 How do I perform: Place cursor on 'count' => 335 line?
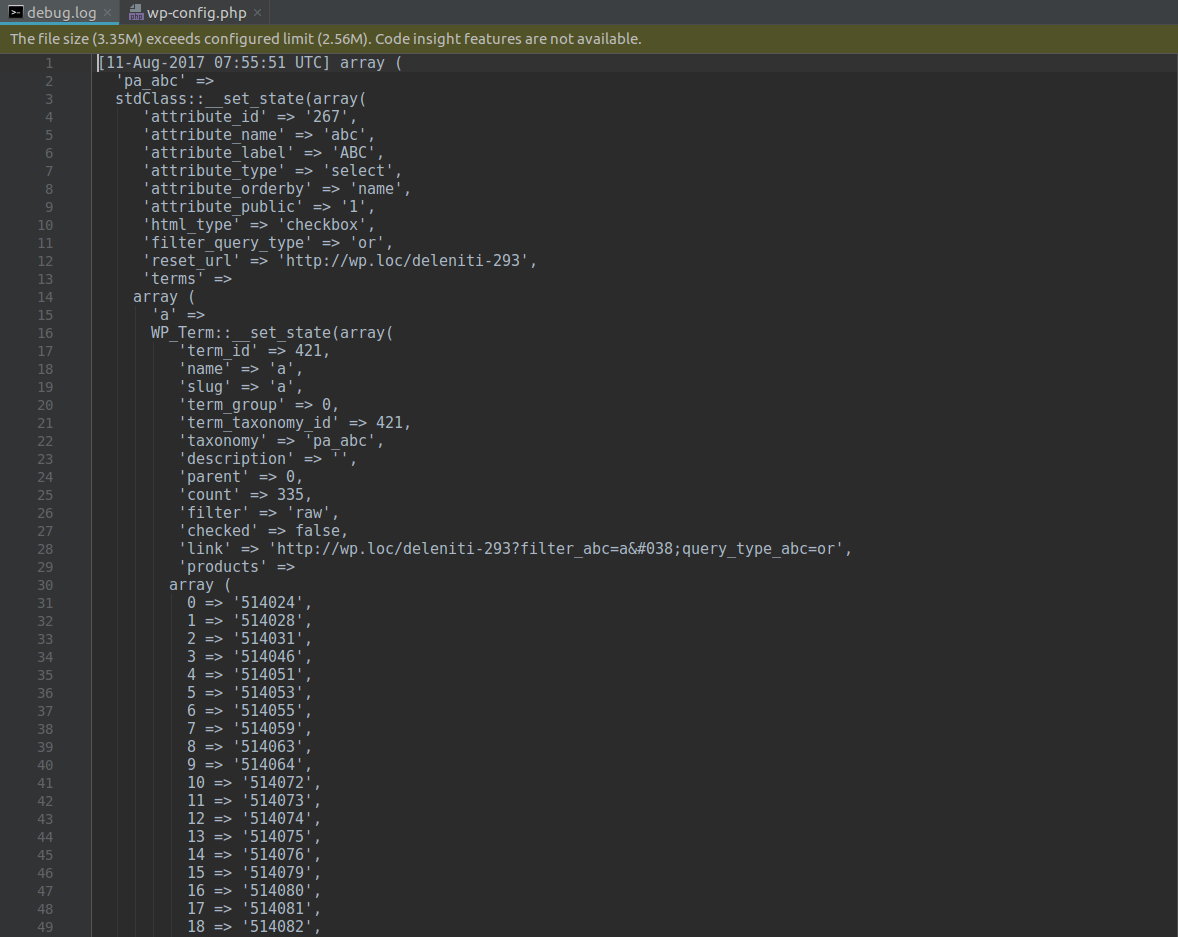(x=245, y=495)
